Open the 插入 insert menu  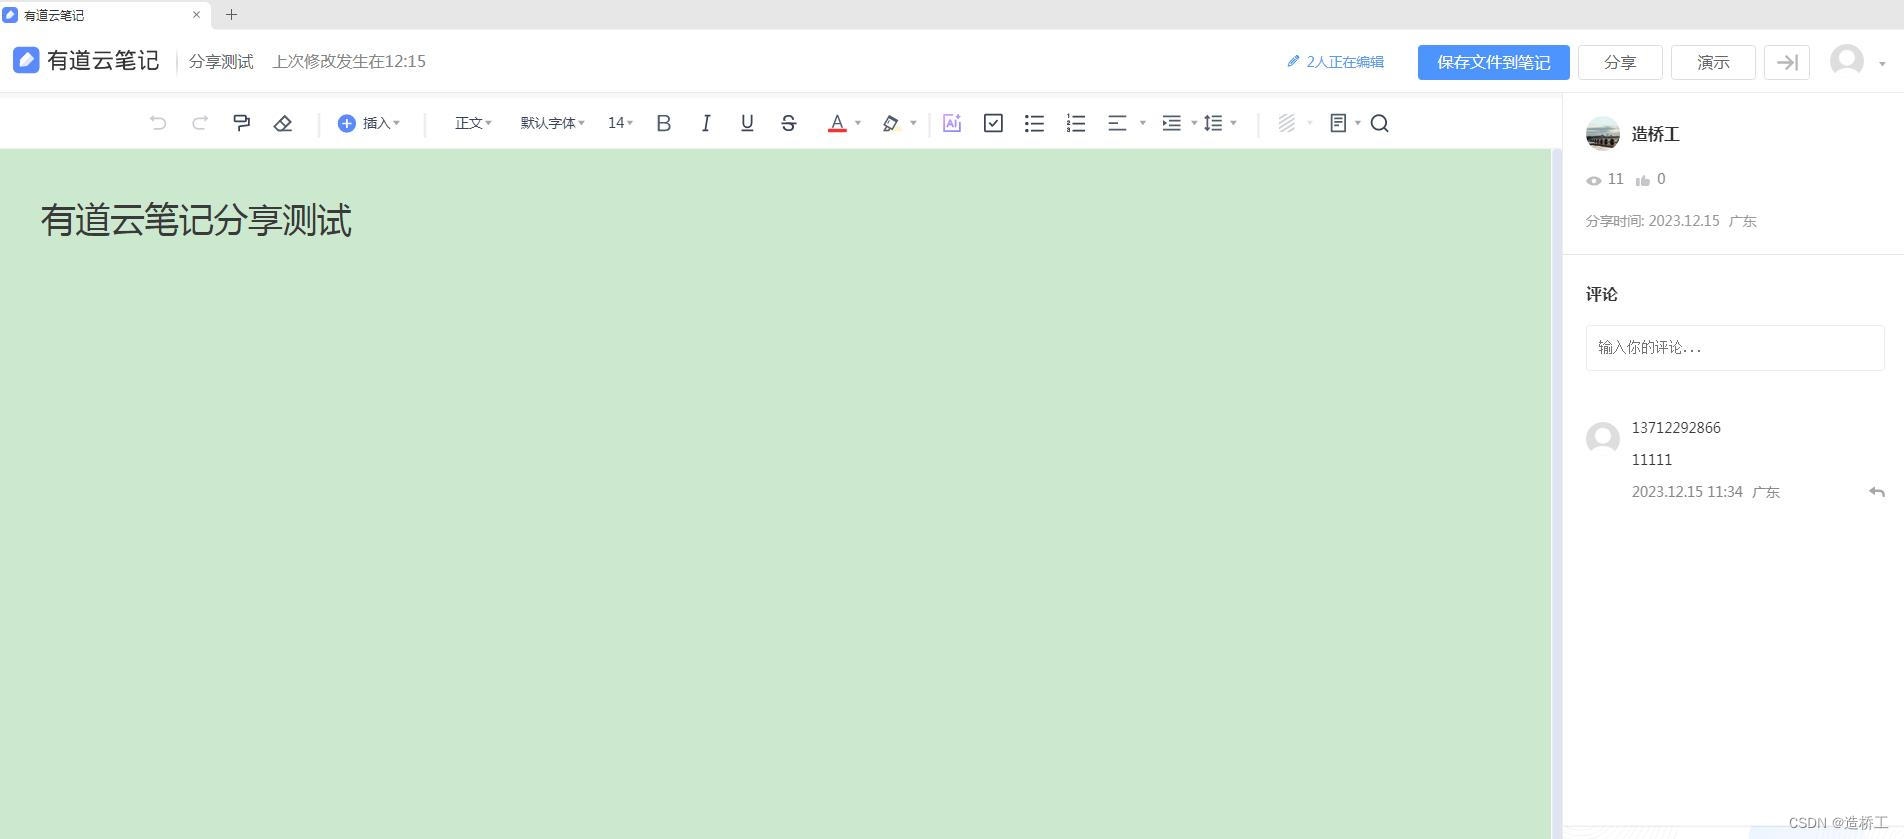point(369,123)
